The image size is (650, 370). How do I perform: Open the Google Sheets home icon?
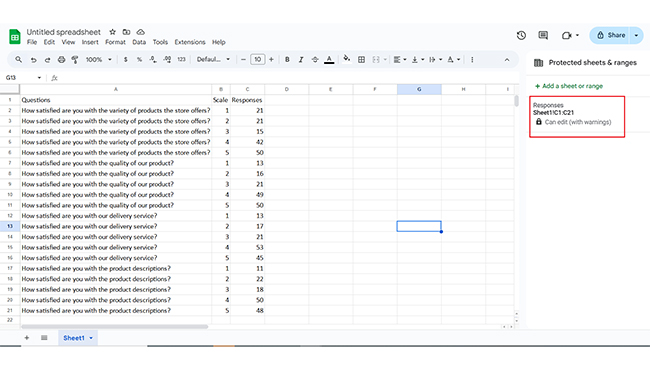[15, 37]
